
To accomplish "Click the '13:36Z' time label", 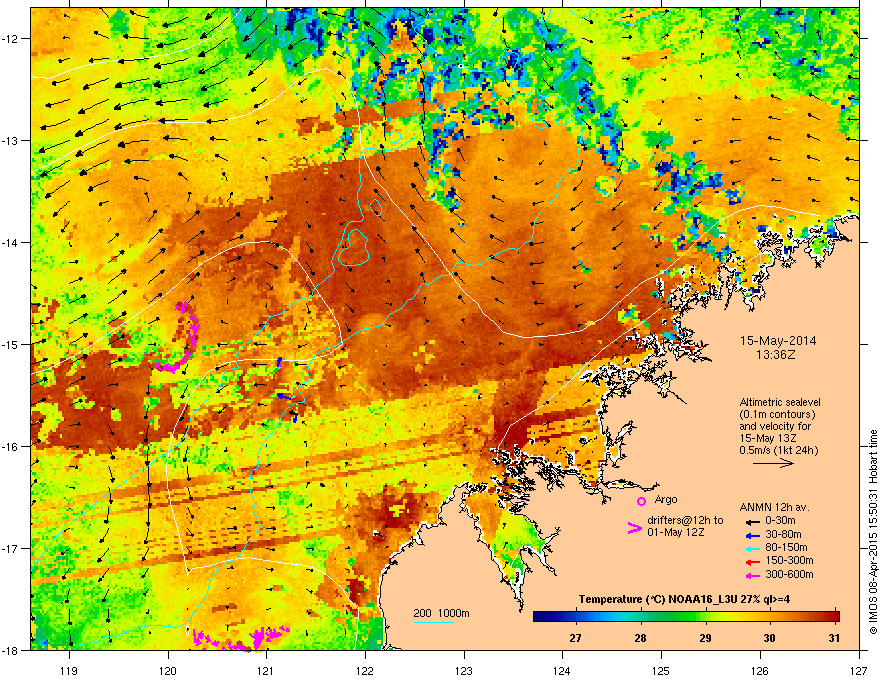I will [776, 355].
